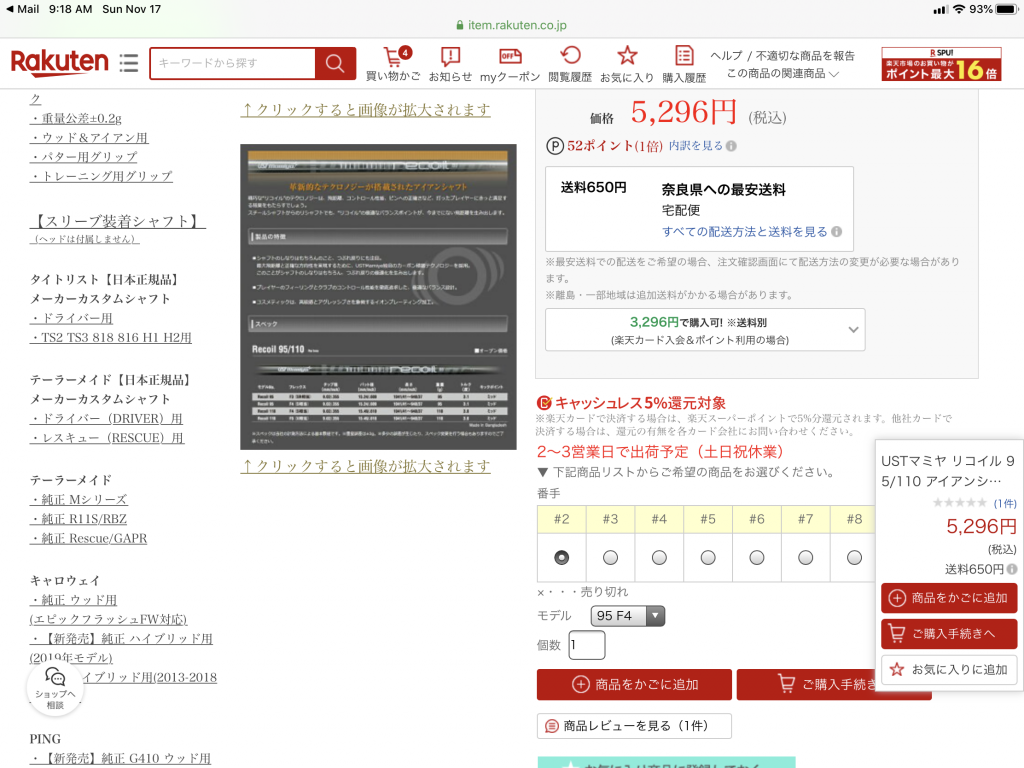Screen dimensions: 1024x768
Task: Open ・パター用グリップ sidebar link
Action: click(x=84, y=157)
